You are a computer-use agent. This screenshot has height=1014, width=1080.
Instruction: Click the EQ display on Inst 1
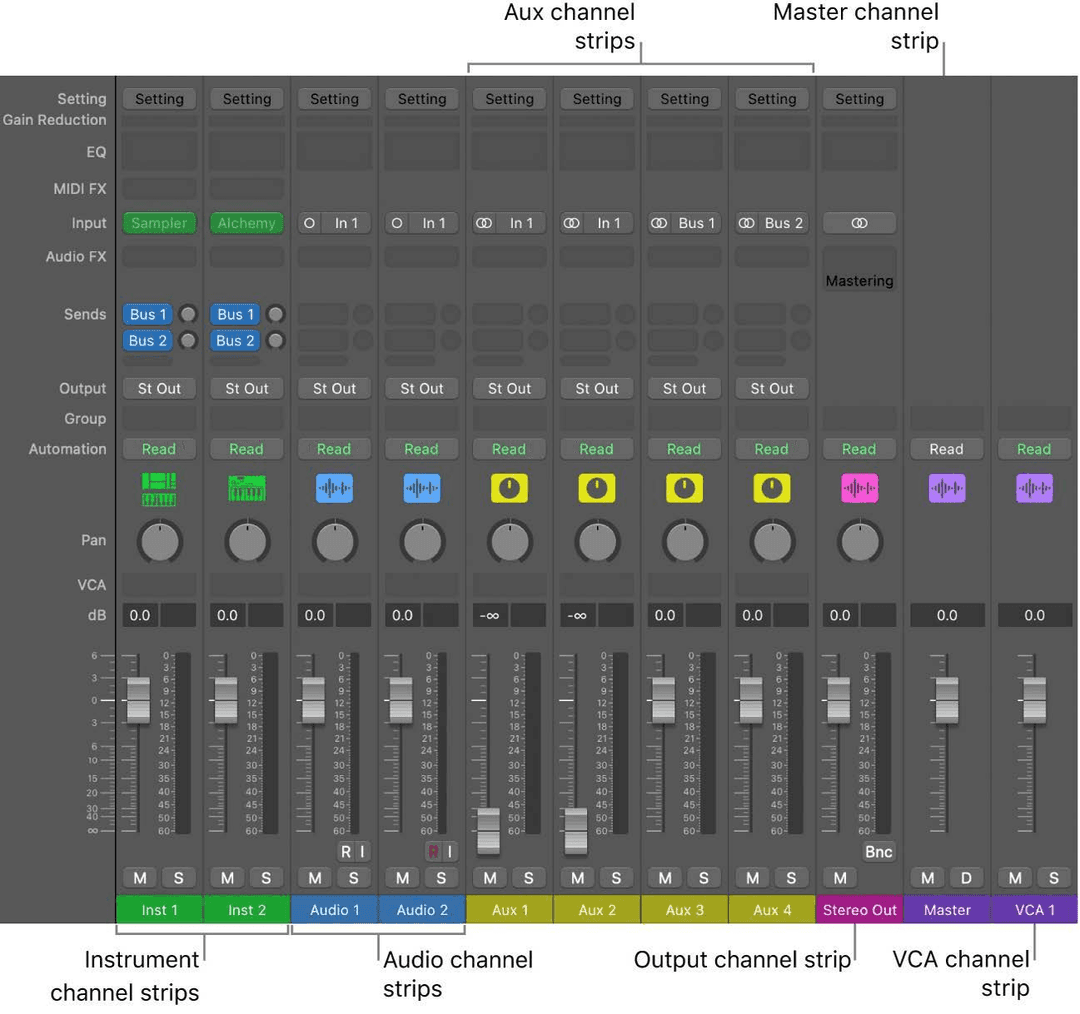(x=159, y=152)
